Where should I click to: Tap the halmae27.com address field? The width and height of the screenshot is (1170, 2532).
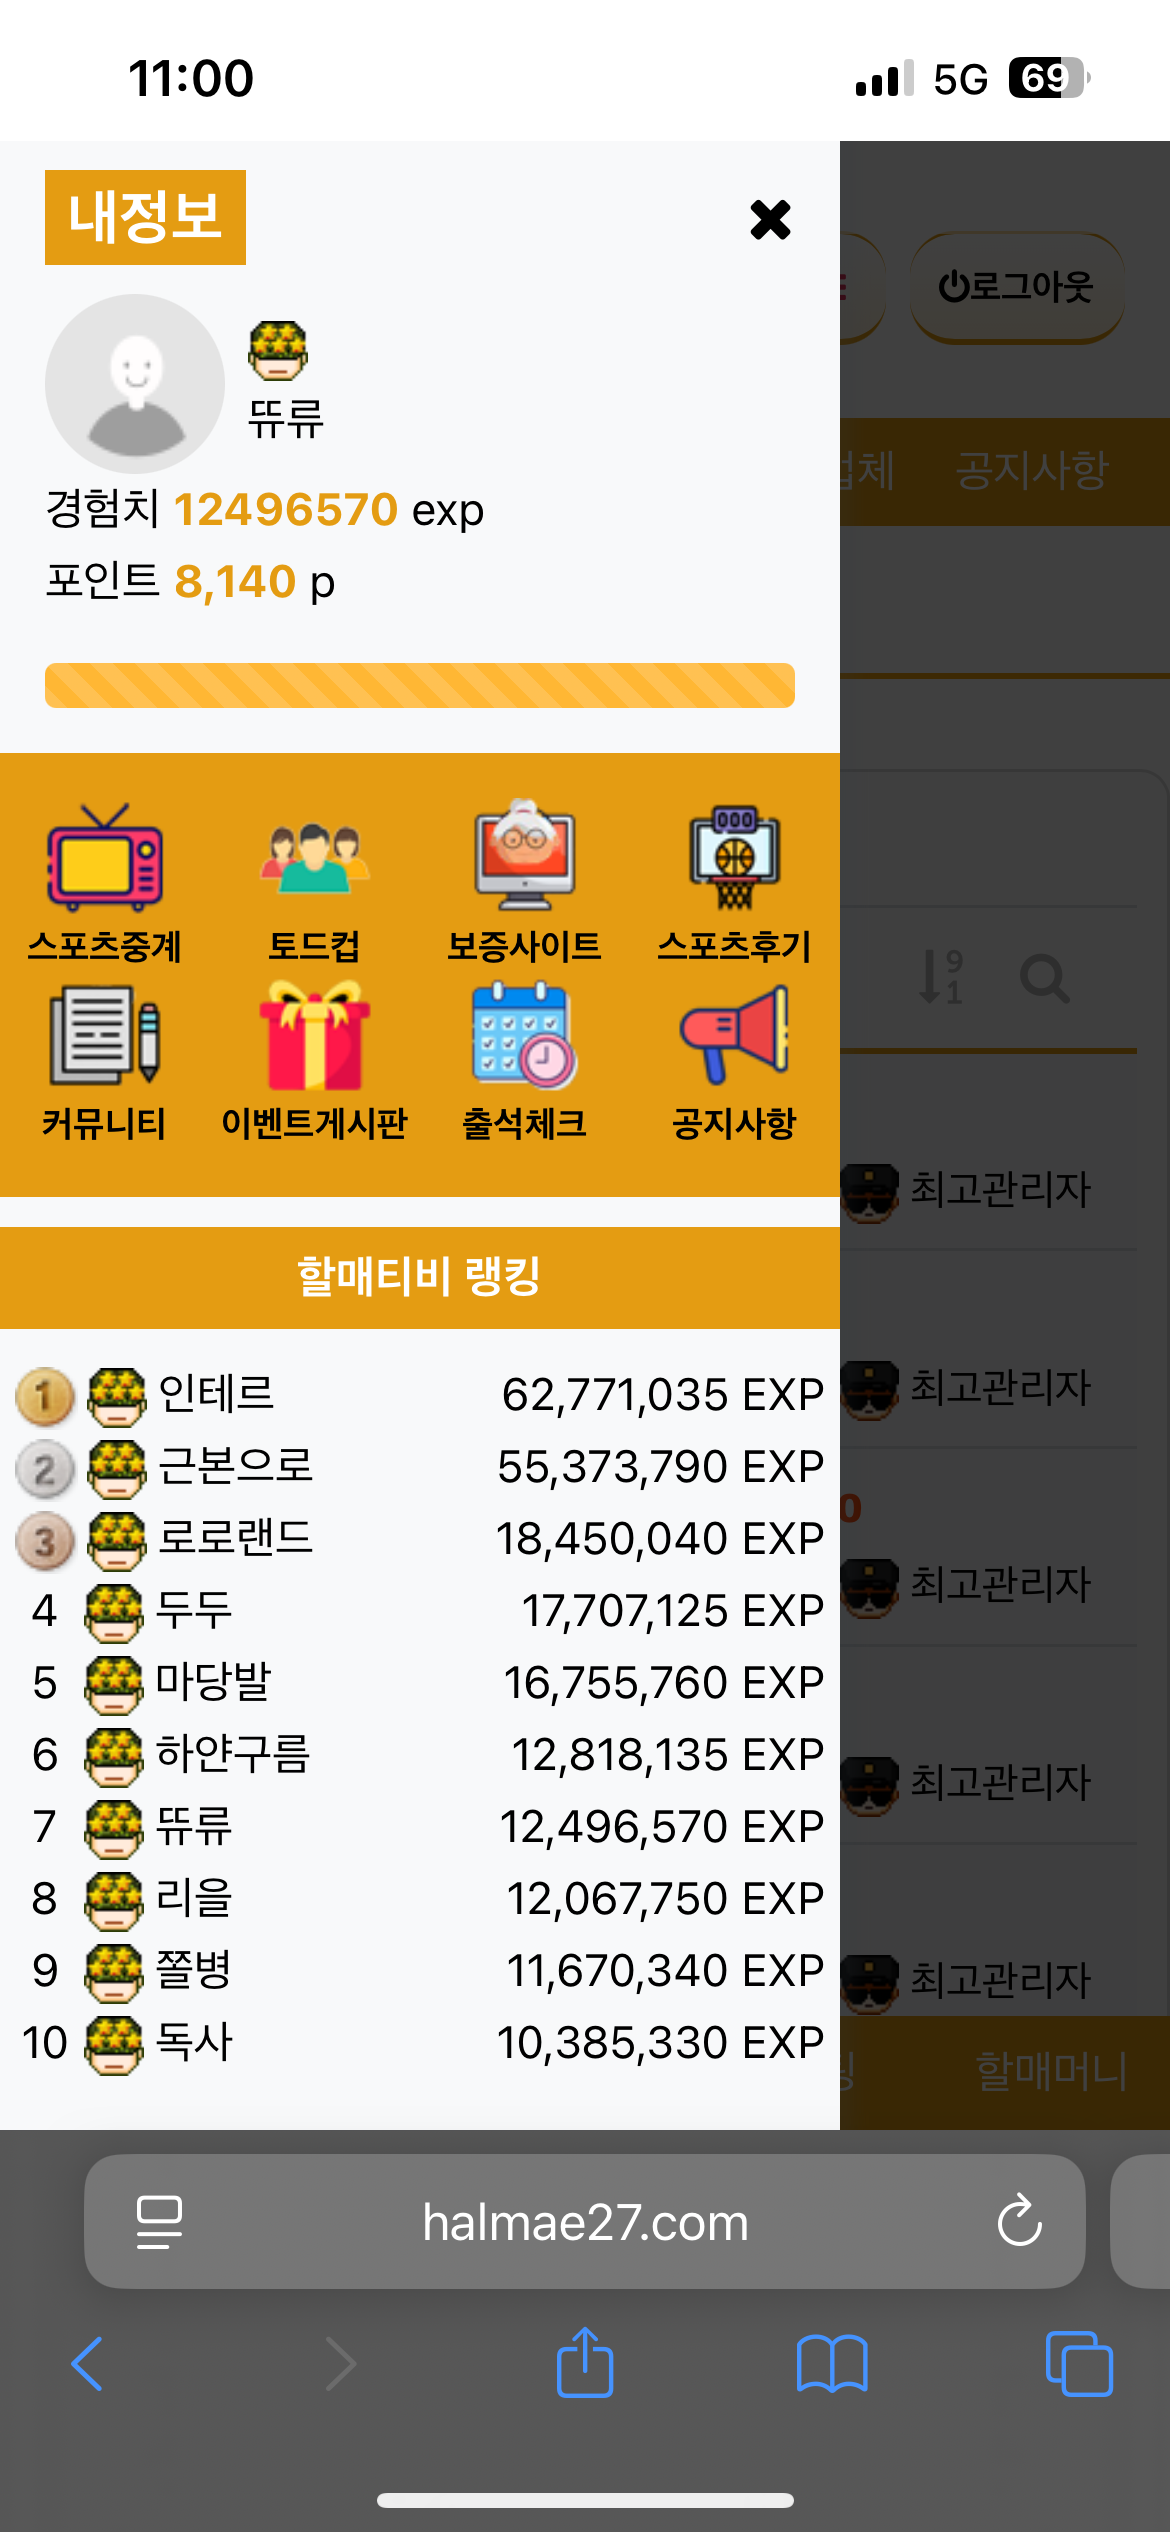click(585, 2221)
